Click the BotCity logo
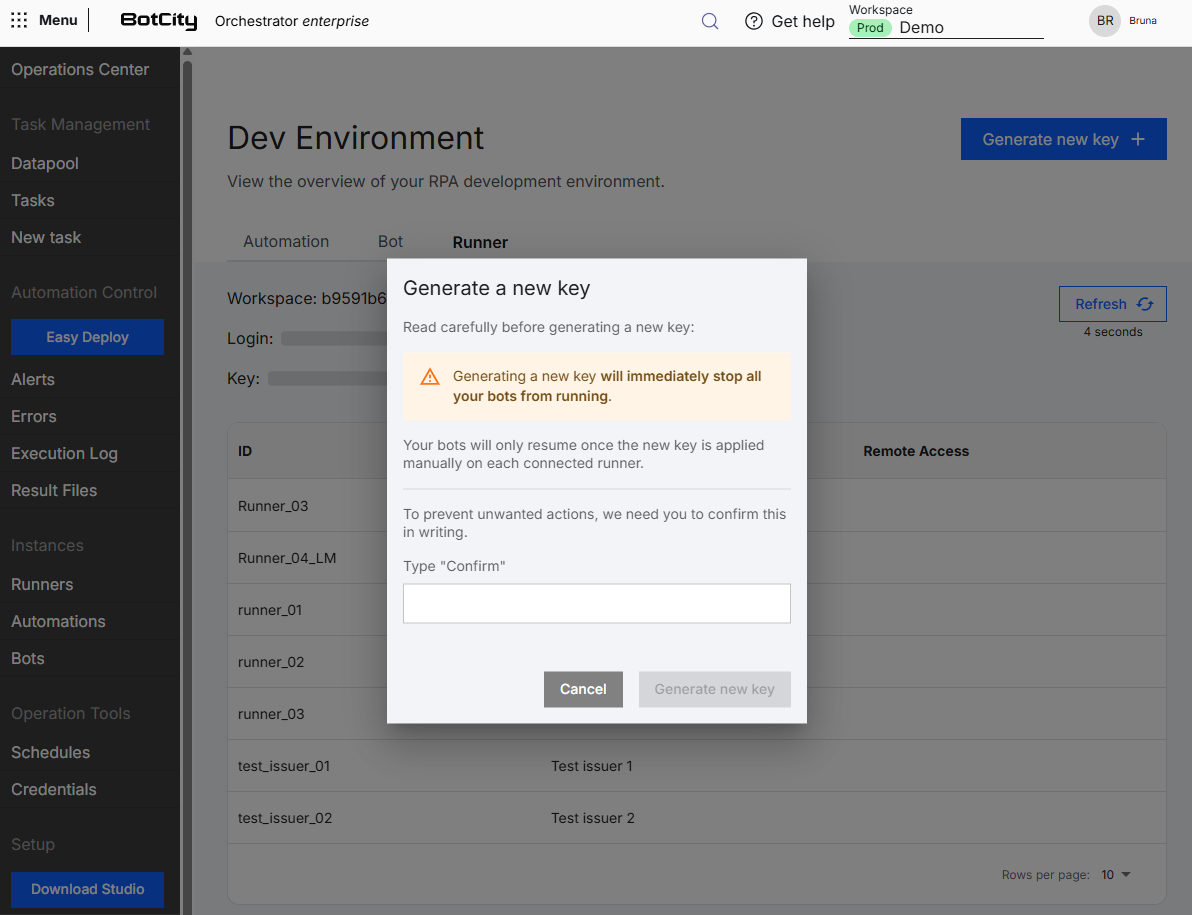 coord(159,21)
